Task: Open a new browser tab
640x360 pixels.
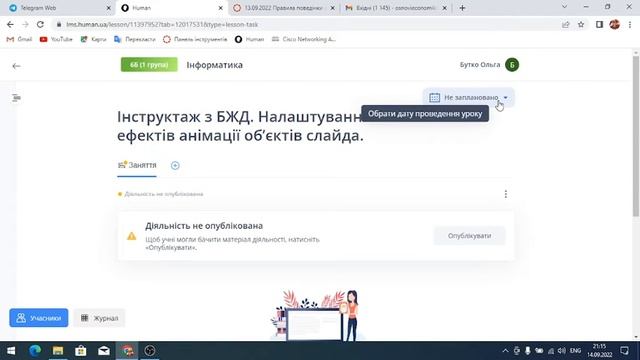Action: click(462, 8)
